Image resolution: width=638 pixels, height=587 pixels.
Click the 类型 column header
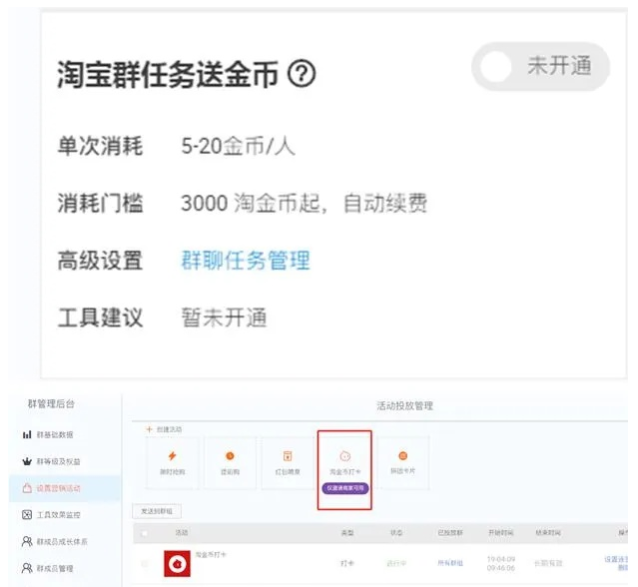(347, 532)
